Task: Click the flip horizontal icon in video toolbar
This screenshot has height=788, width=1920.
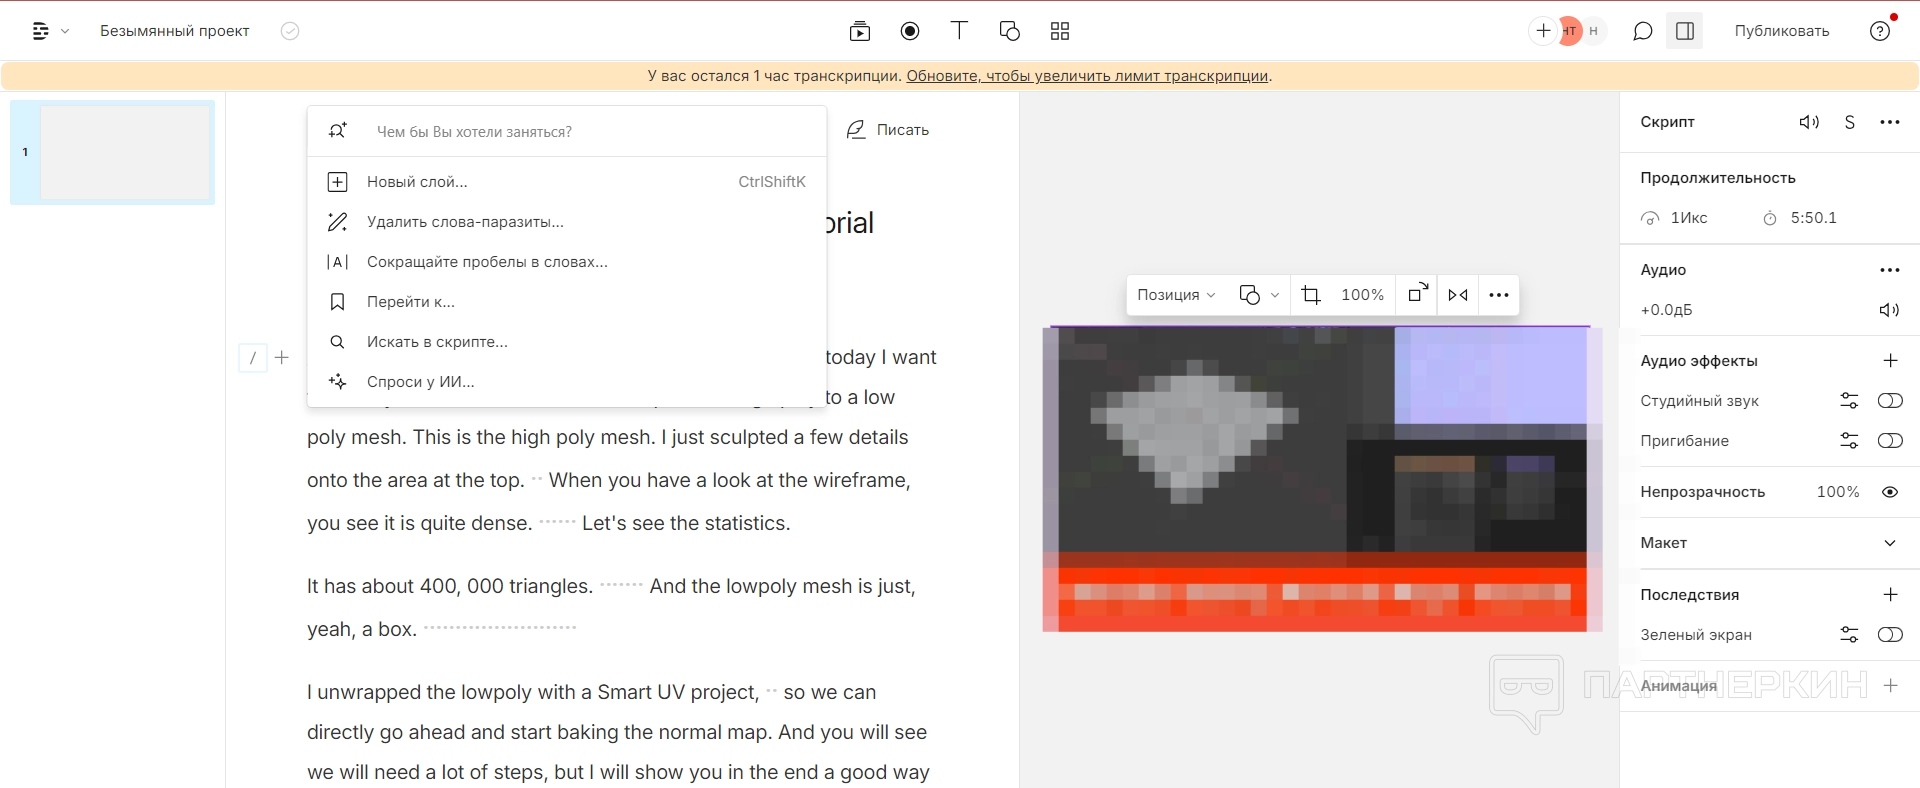Action: coord(1458,295)
